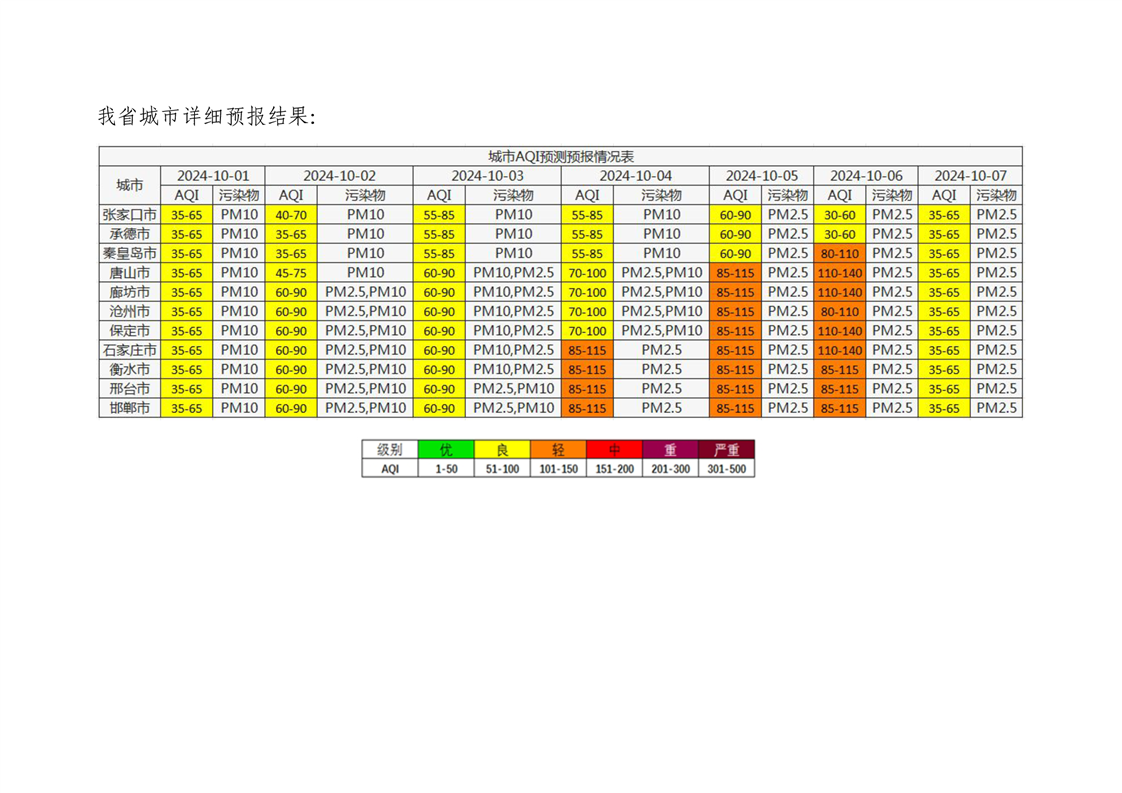1122x793 pixels.
Task: Click the 级别 label in the legend
Action: click(x=390, y=450)
